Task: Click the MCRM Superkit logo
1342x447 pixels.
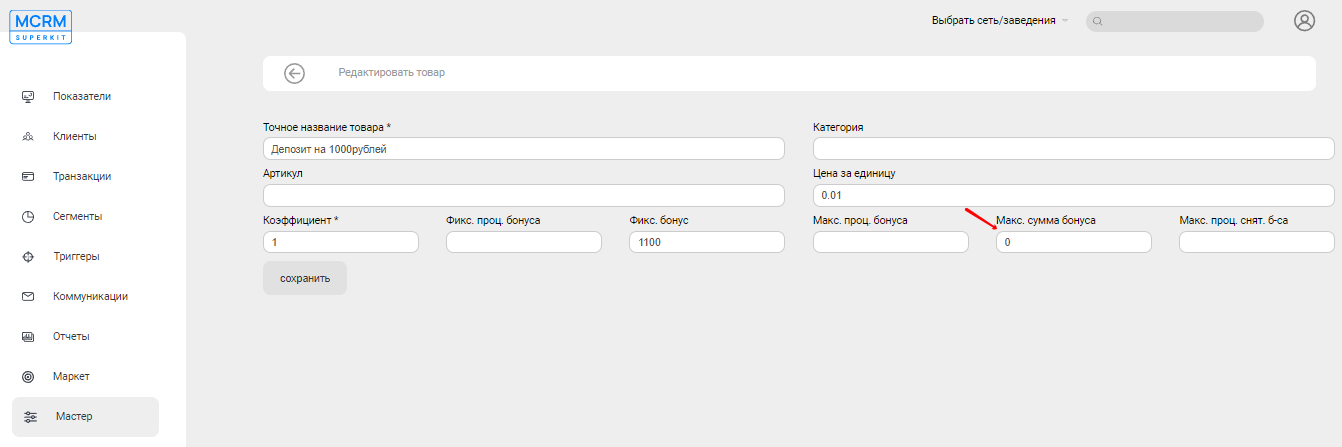Action: 42,25
